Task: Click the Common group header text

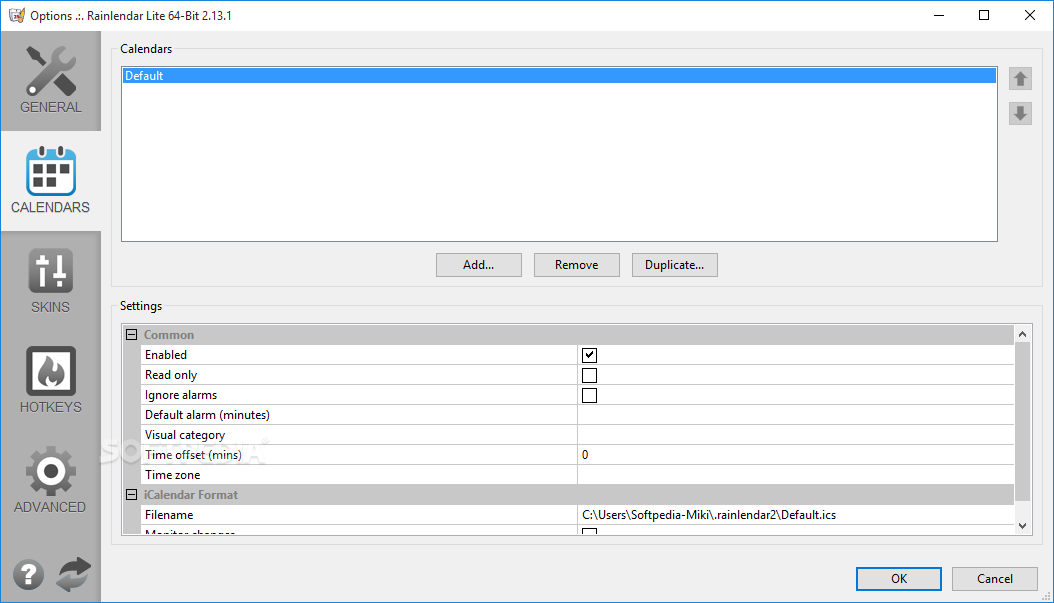Action: 169,335
